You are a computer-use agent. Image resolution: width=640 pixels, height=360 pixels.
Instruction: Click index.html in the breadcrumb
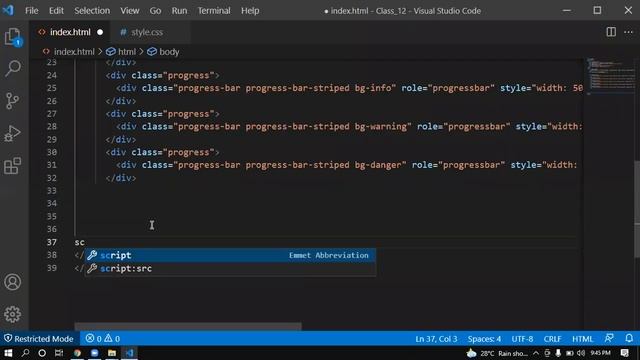[x=74, y=52]
